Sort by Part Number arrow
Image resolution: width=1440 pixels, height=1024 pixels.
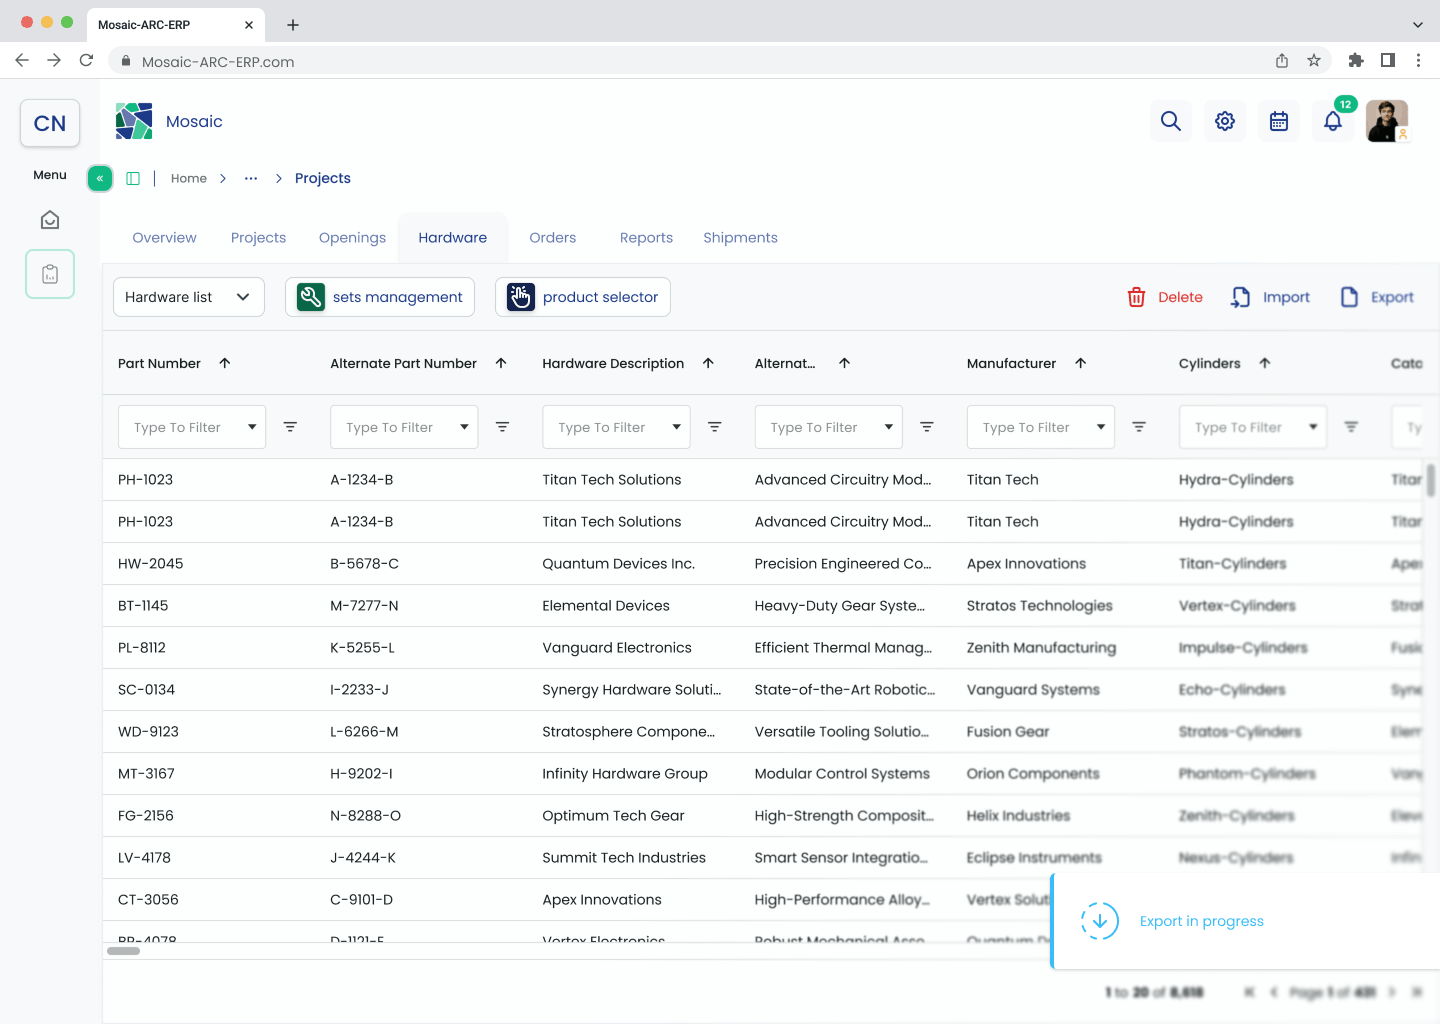pyautogui.click(x=225, y=363)
